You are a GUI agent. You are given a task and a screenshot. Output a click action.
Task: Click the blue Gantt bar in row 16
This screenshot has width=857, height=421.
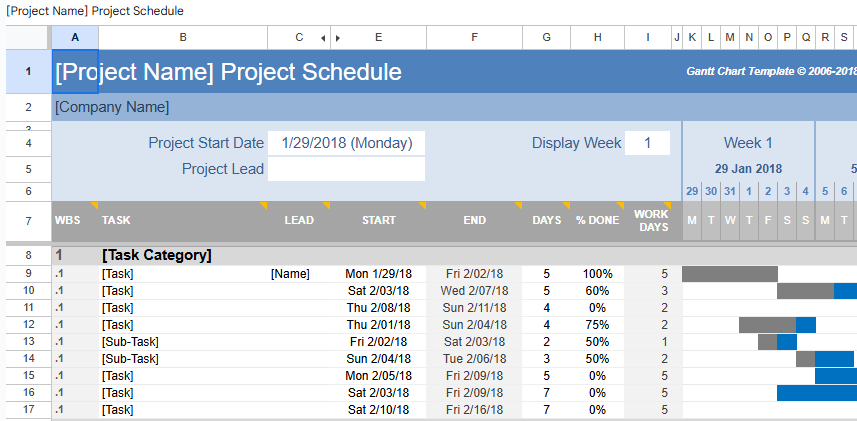coord(816,393)
